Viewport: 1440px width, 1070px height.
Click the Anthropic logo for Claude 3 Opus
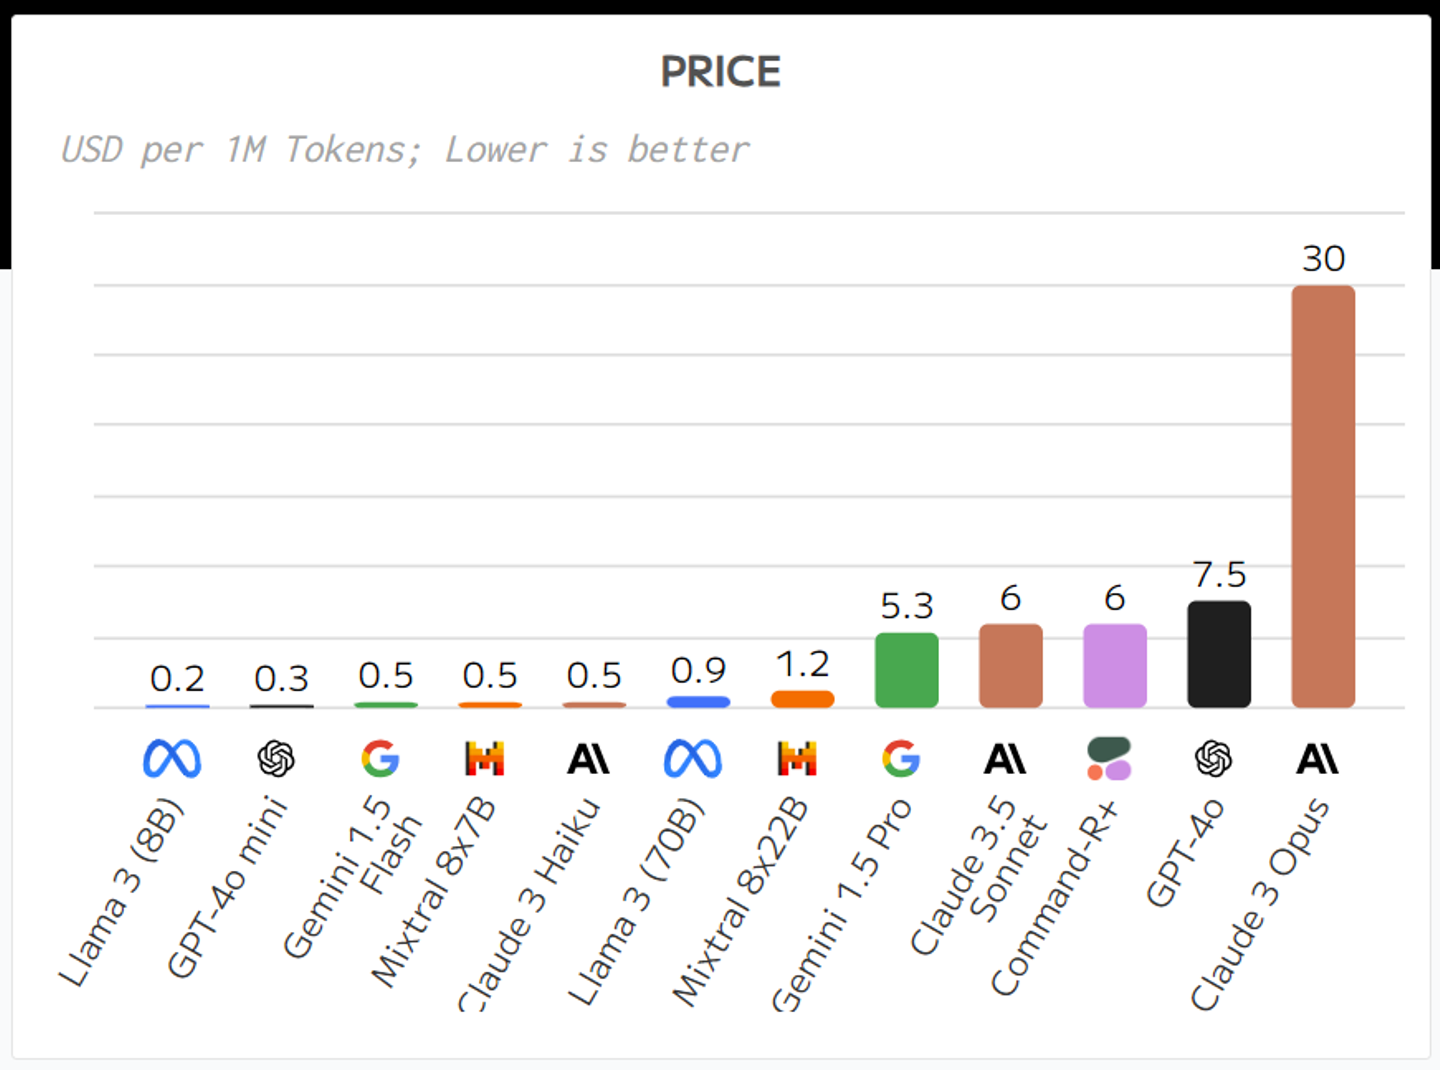pos(1318,760)
